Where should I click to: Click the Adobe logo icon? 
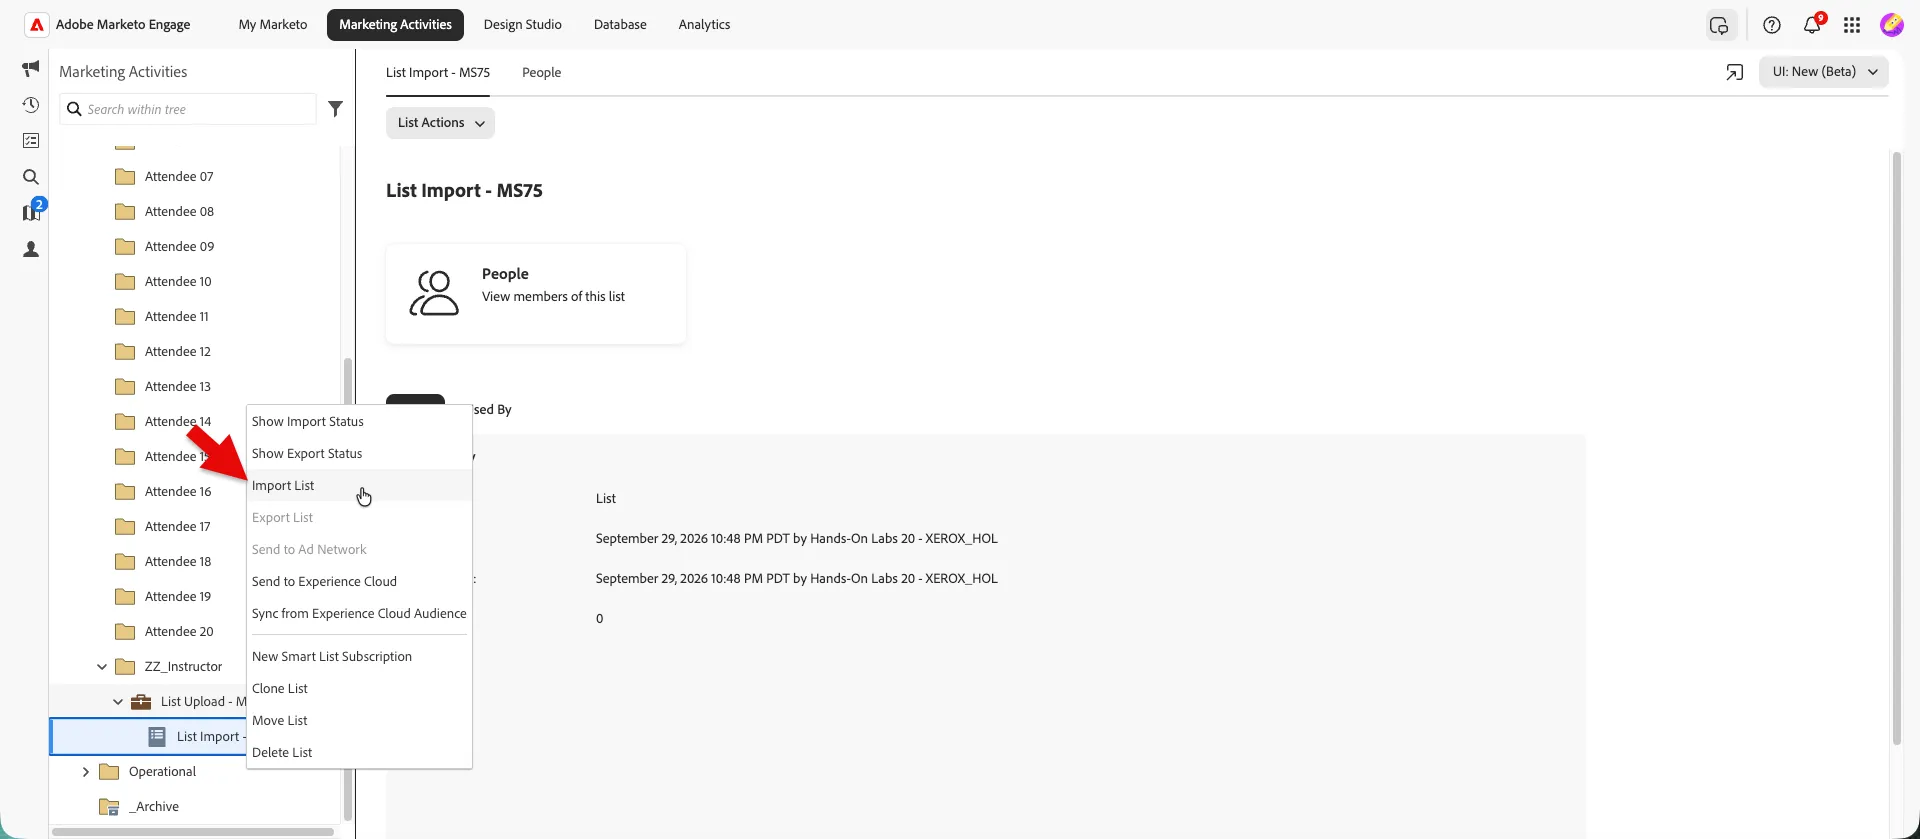pos(37,25)
